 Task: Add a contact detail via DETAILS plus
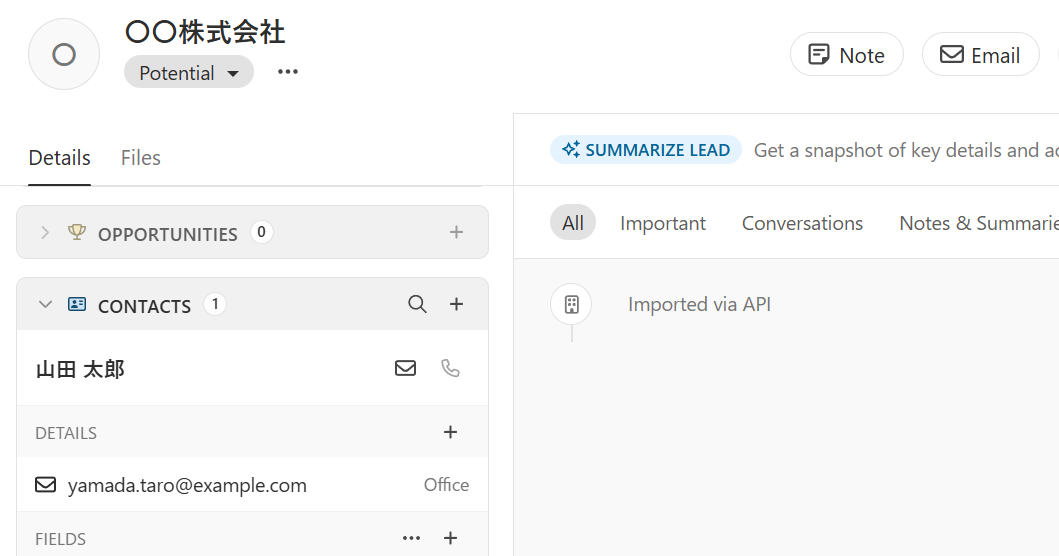coord(450,432)
